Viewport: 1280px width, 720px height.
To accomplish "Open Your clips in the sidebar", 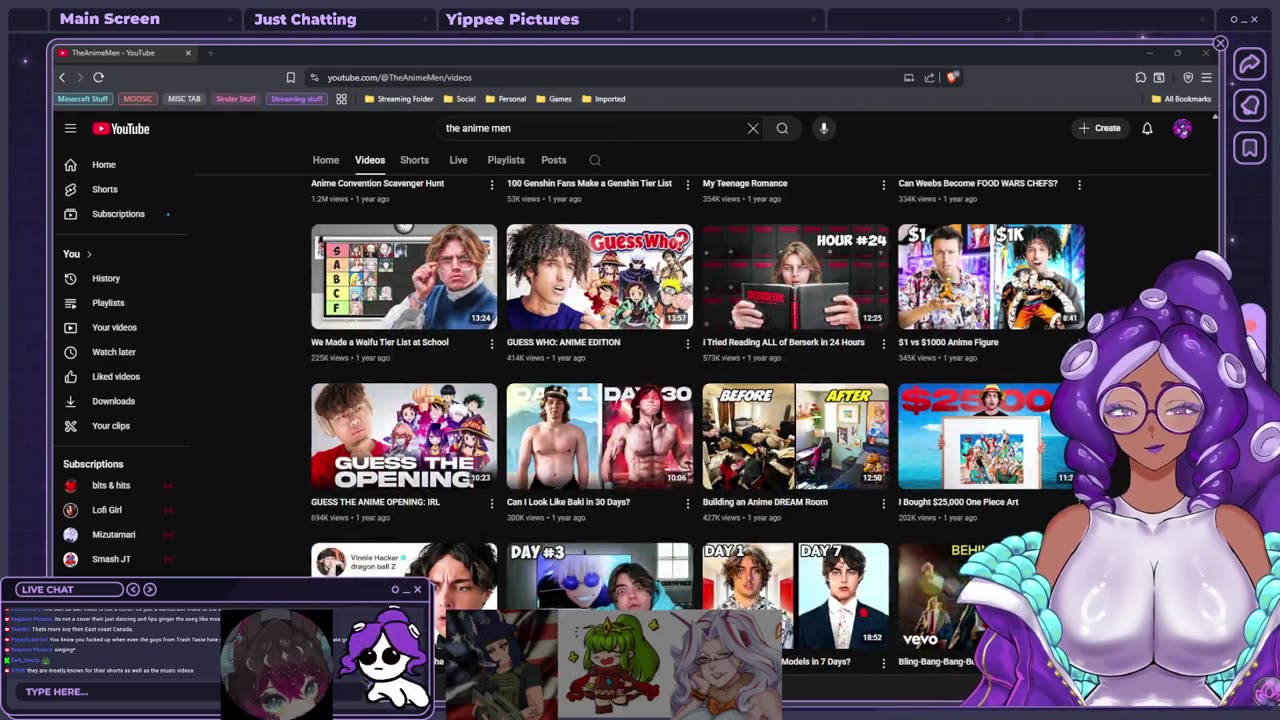I will 110,426.
